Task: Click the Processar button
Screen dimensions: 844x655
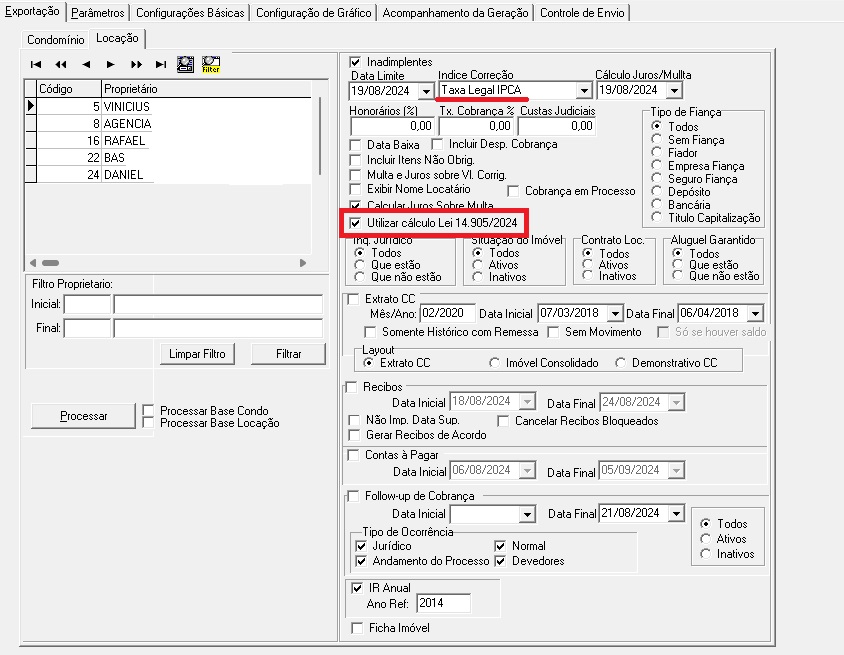Action: (x=83, y=415)
